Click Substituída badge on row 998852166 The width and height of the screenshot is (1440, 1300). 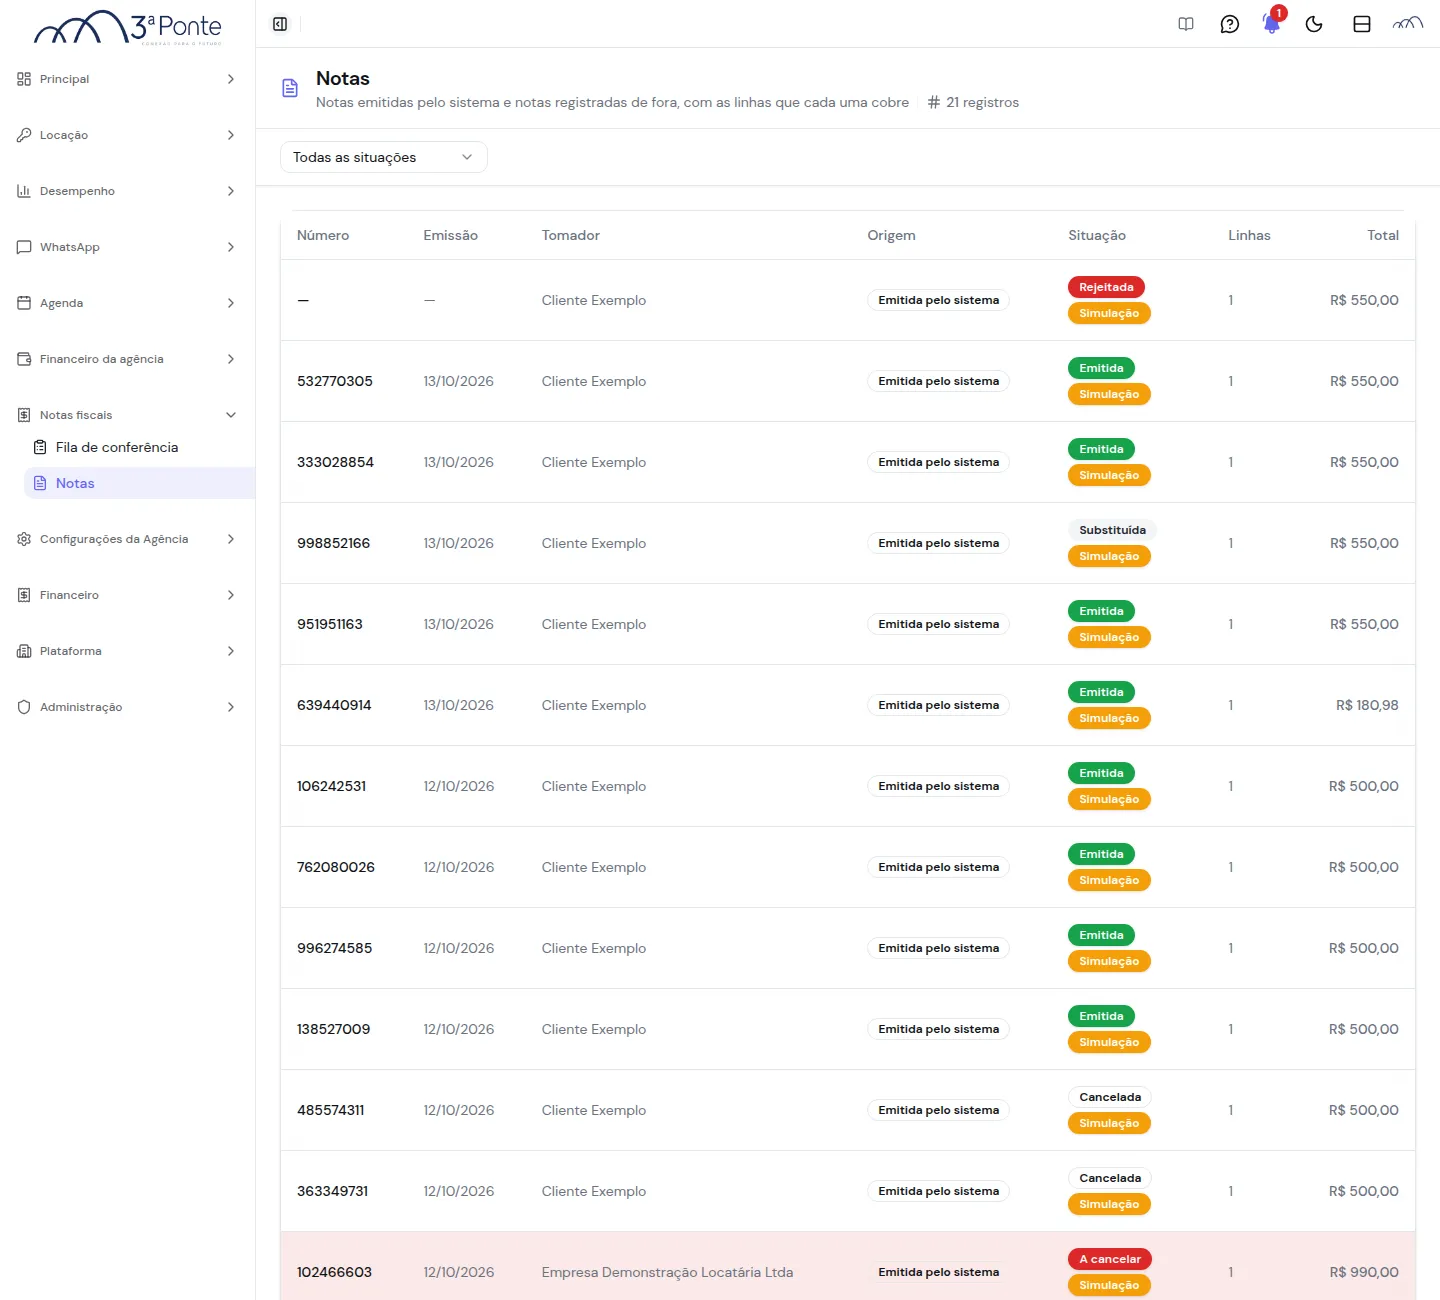point(1112,530)
